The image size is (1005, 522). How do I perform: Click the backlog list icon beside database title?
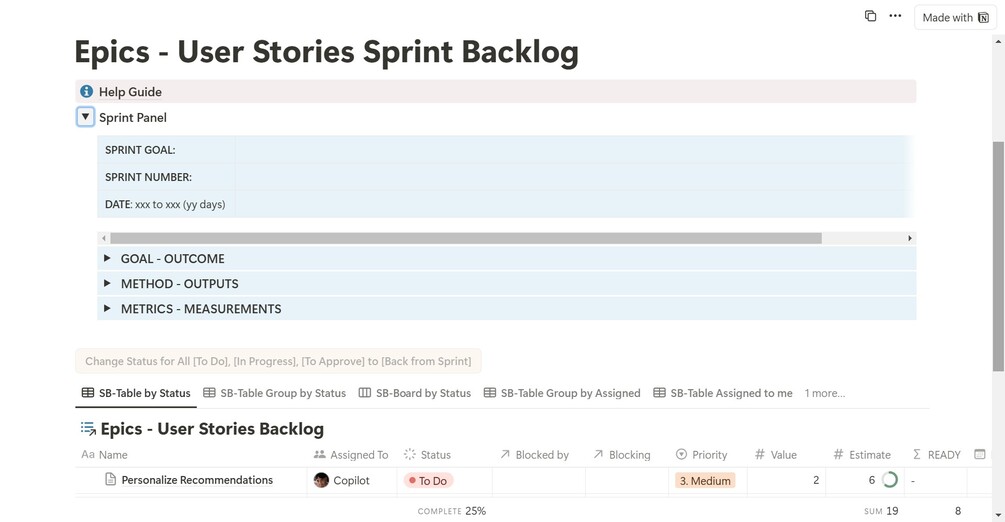[88, 429]
